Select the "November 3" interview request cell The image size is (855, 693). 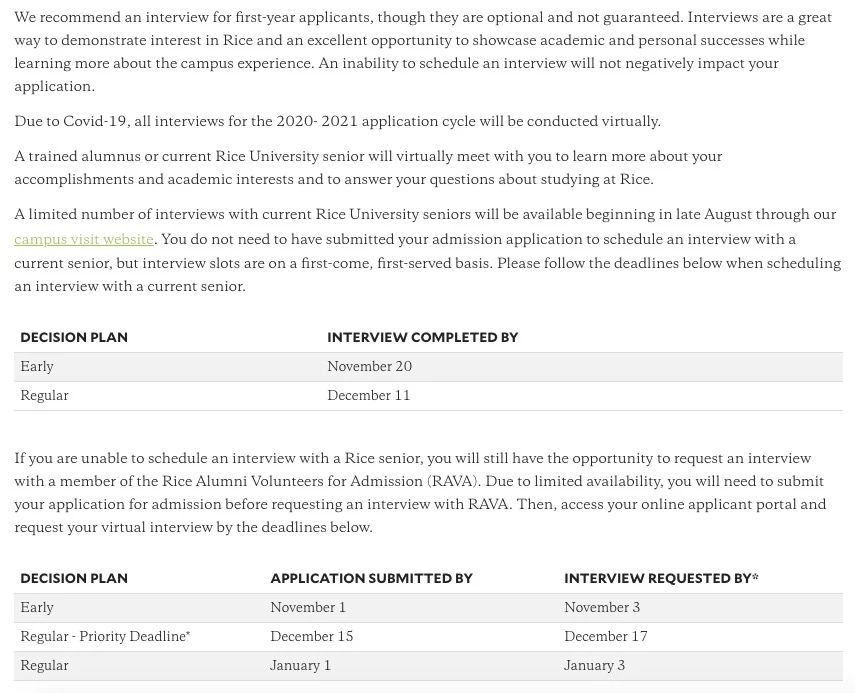click(601, 608)
